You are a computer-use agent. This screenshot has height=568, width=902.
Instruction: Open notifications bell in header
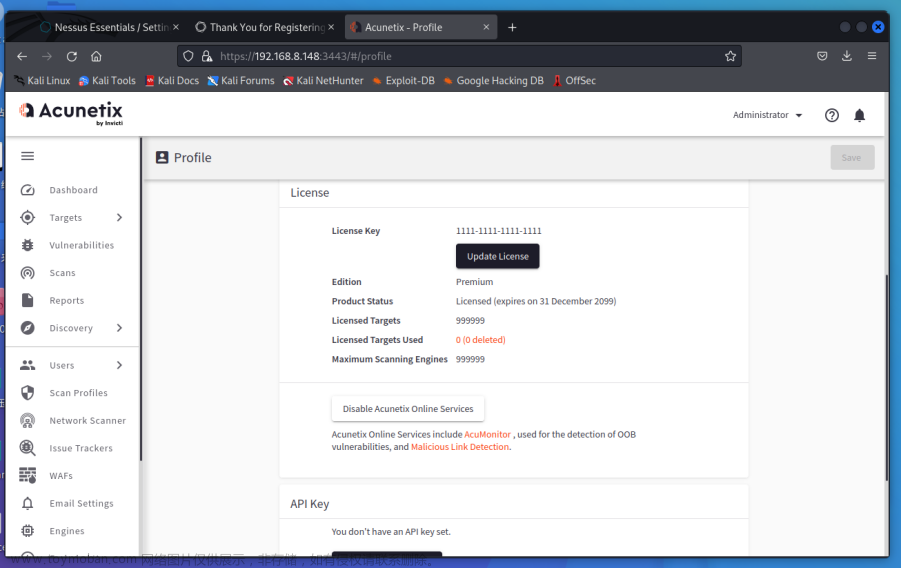point(859,116)
